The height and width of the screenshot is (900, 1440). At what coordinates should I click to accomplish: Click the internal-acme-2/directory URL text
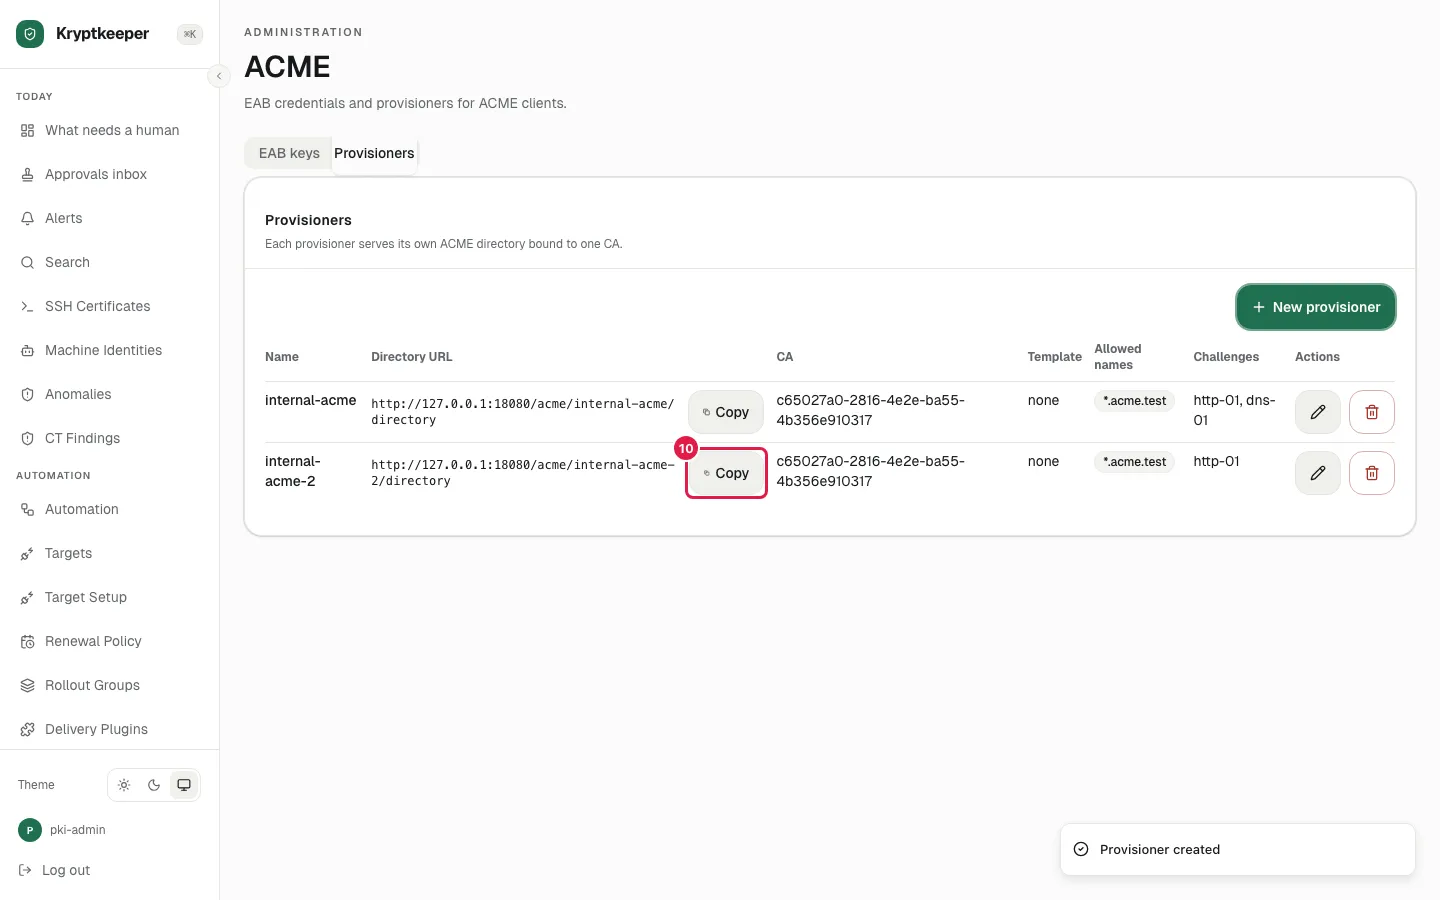[x=523, y=473]
